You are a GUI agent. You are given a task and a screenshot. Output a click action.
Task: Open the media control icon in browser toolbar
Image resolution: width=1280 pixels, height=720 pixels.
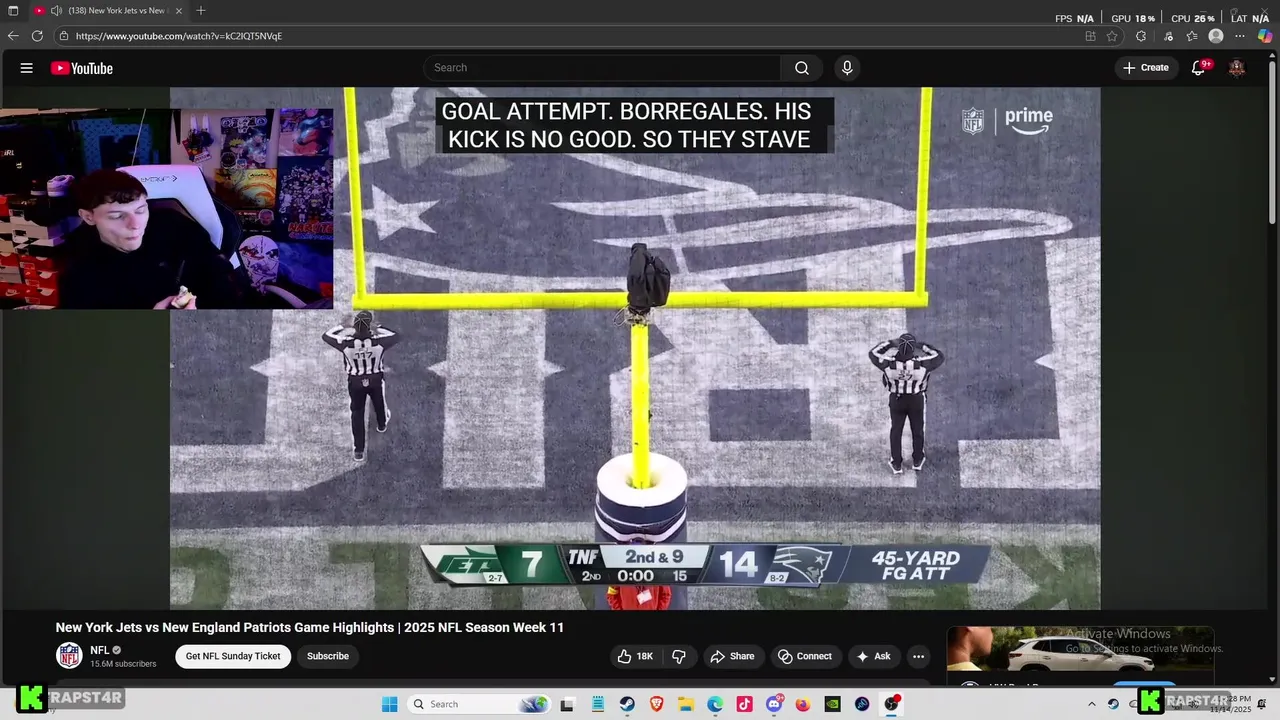tap(1167, 36)
